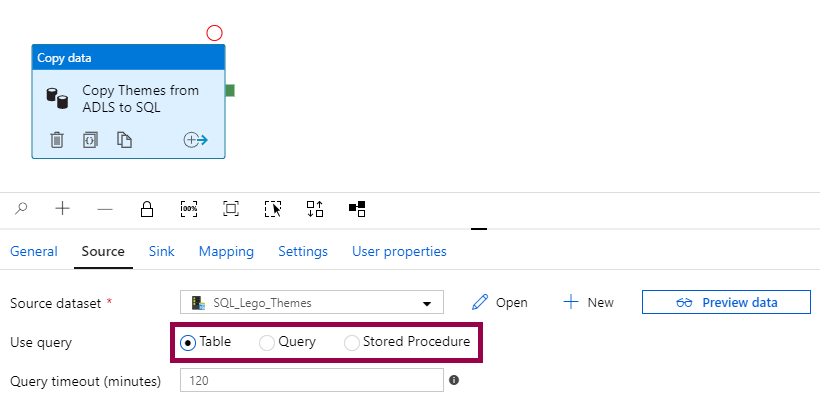
Task: Delete the Copy data activity with trash icon
Action: 57,140
